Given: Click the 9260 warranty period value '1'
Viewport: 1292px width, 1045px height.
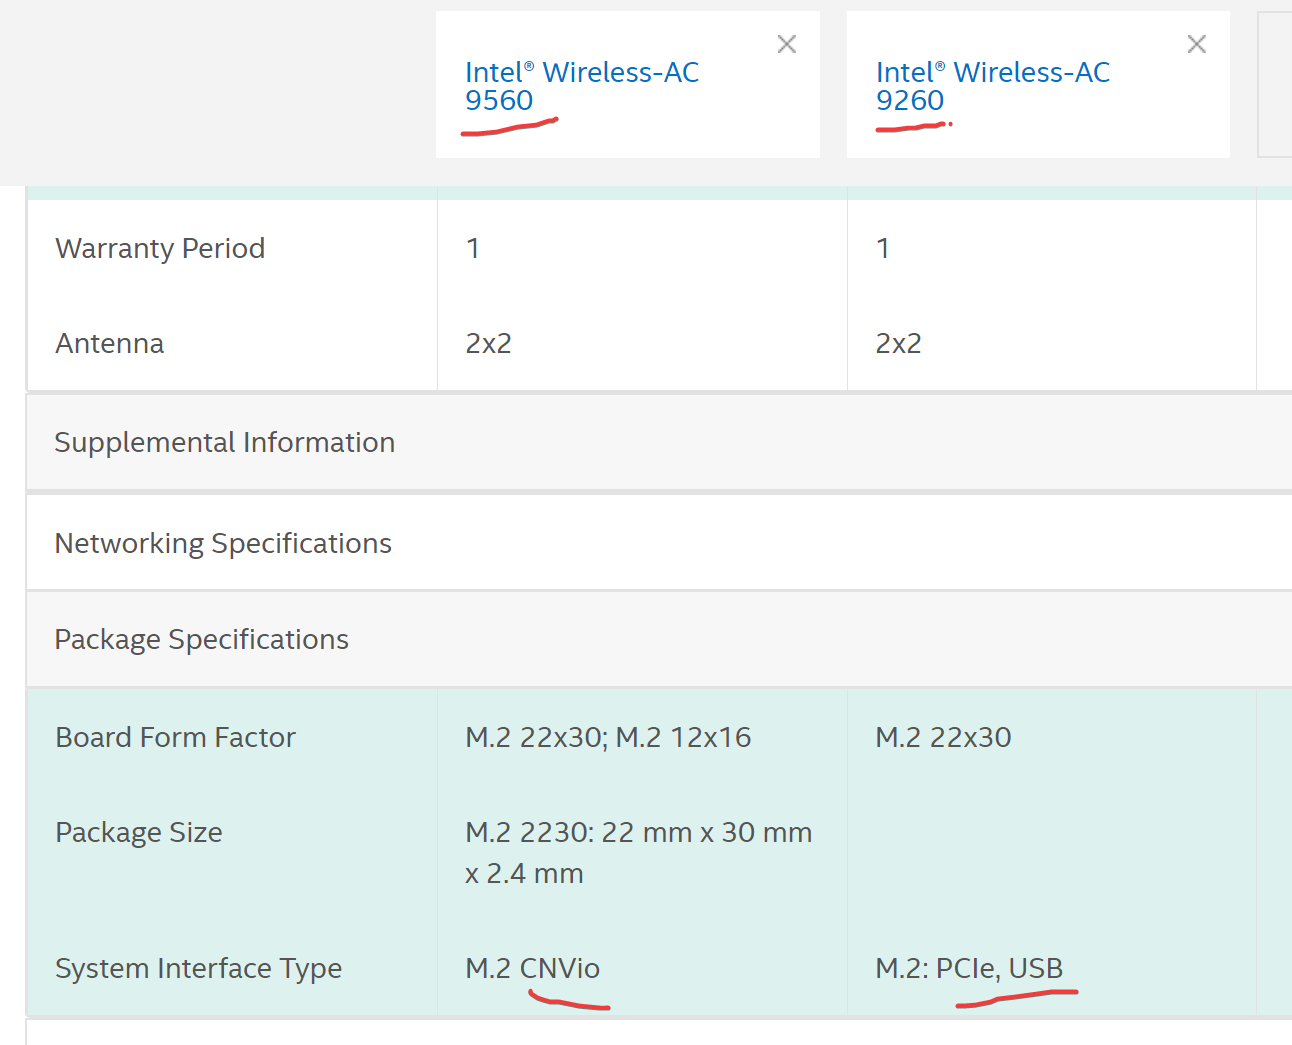Looking at the screenshot, I should (x=883, y=248).
